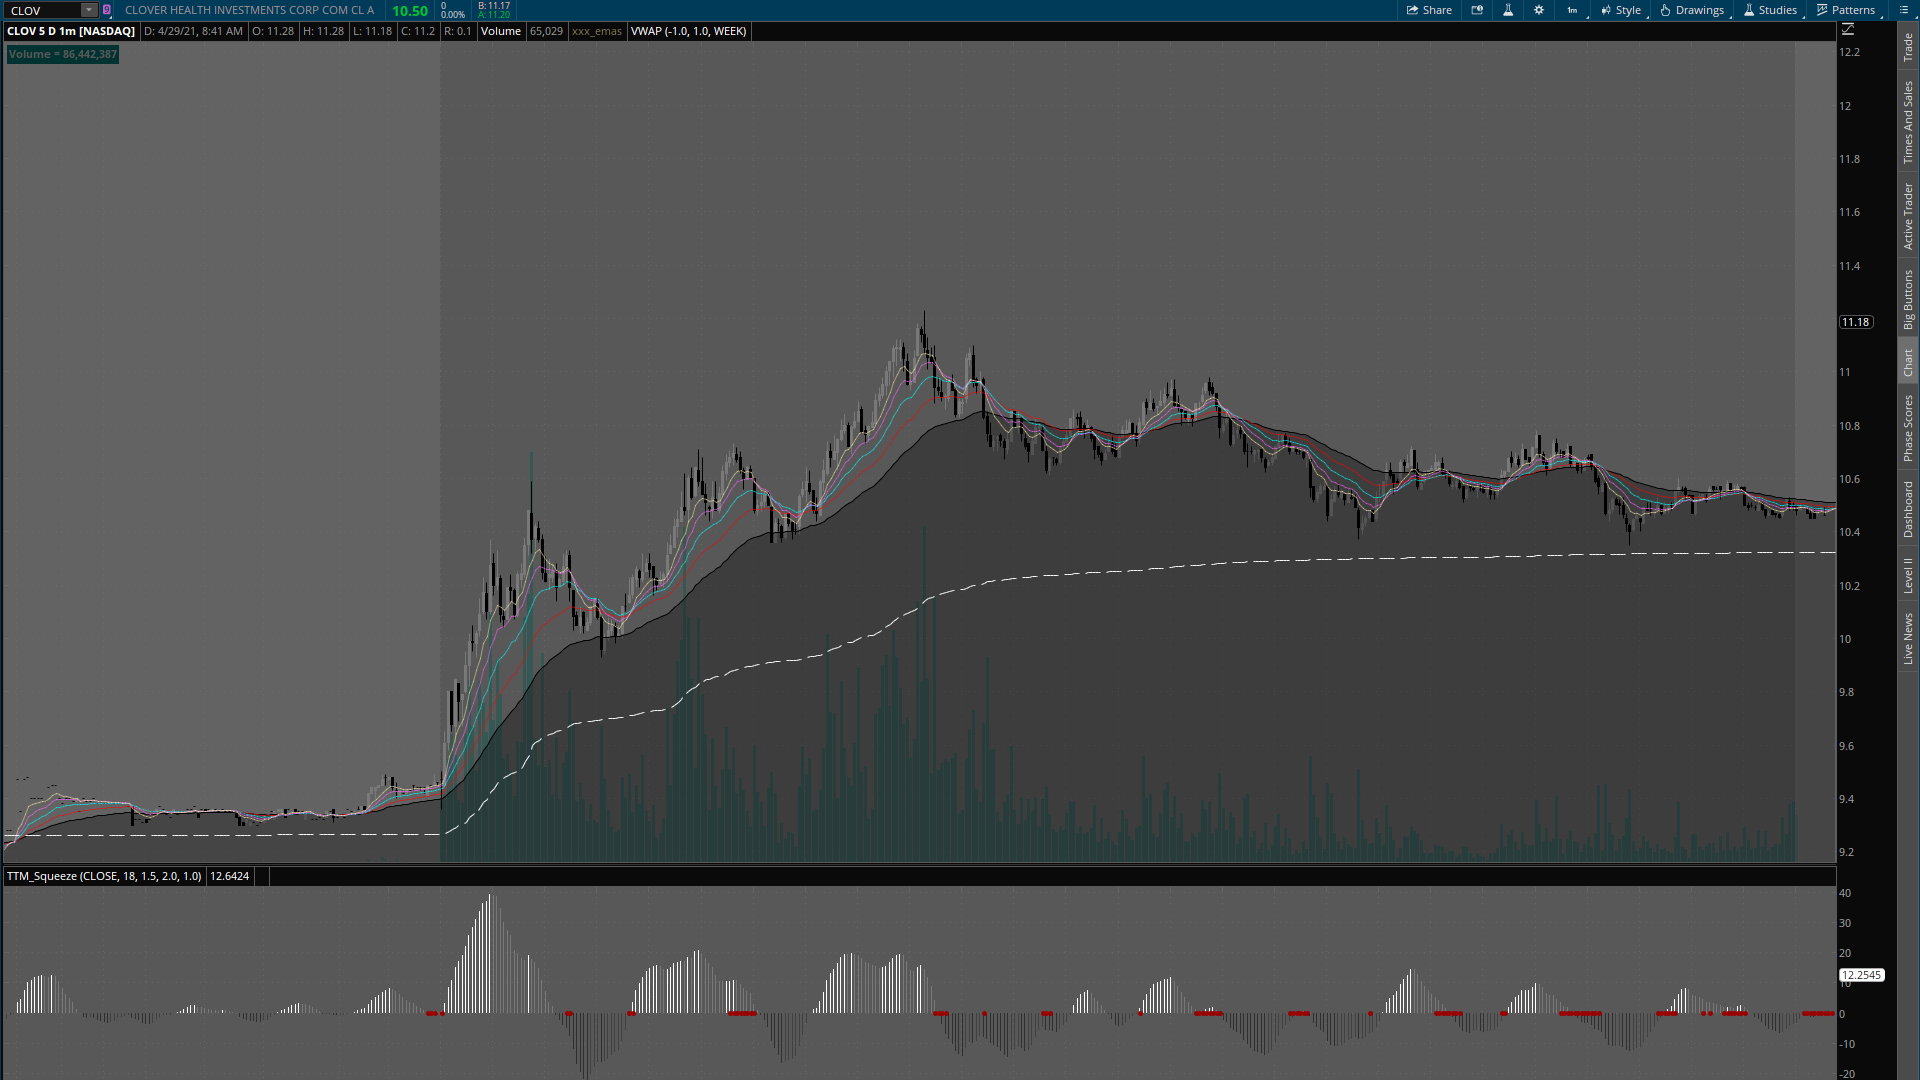
Task: Open the Patterns menu
Action: (1846, 10)
